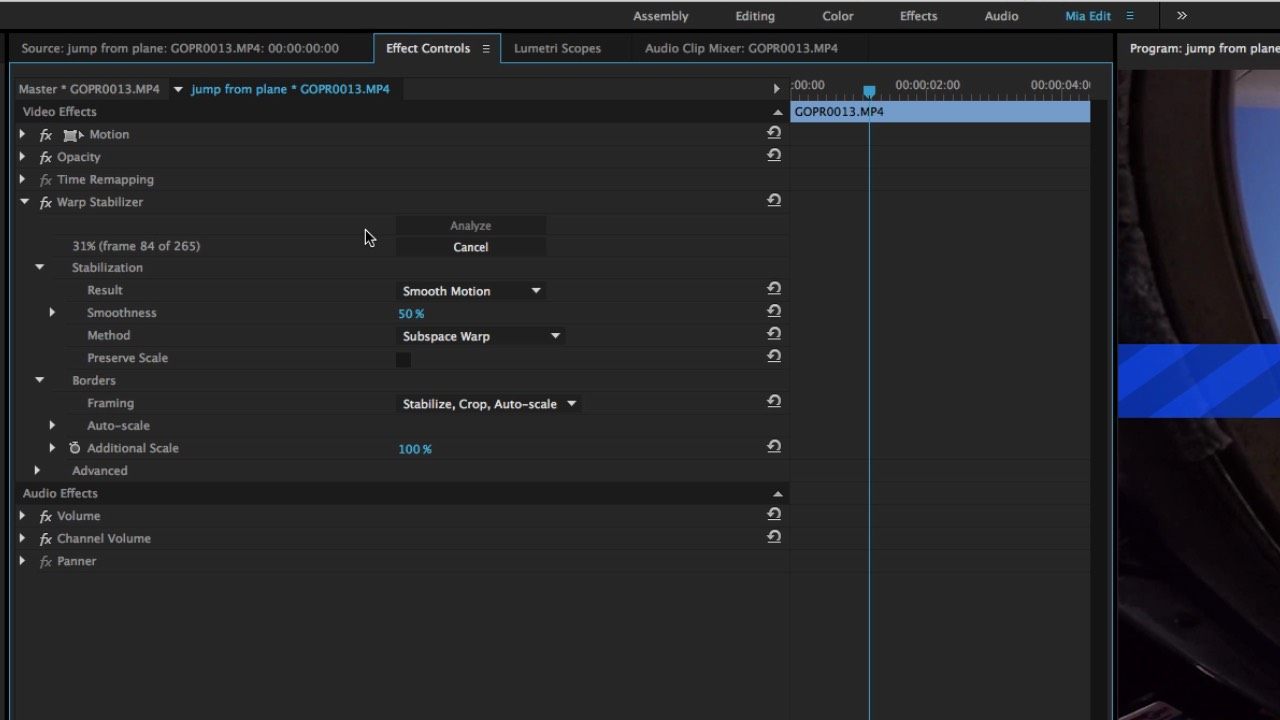The image size is (1280, 720).
Task: Reset the Opacity effect
Action: click(774, 155)
